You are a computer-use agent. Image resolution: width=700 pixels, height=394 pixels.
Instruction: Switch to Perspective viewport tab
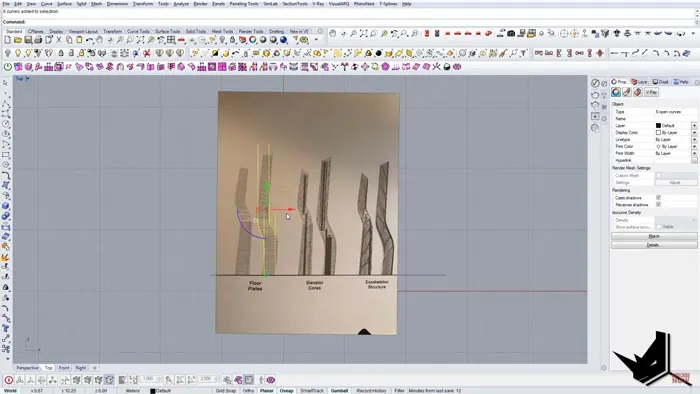[x=27, y=368]
